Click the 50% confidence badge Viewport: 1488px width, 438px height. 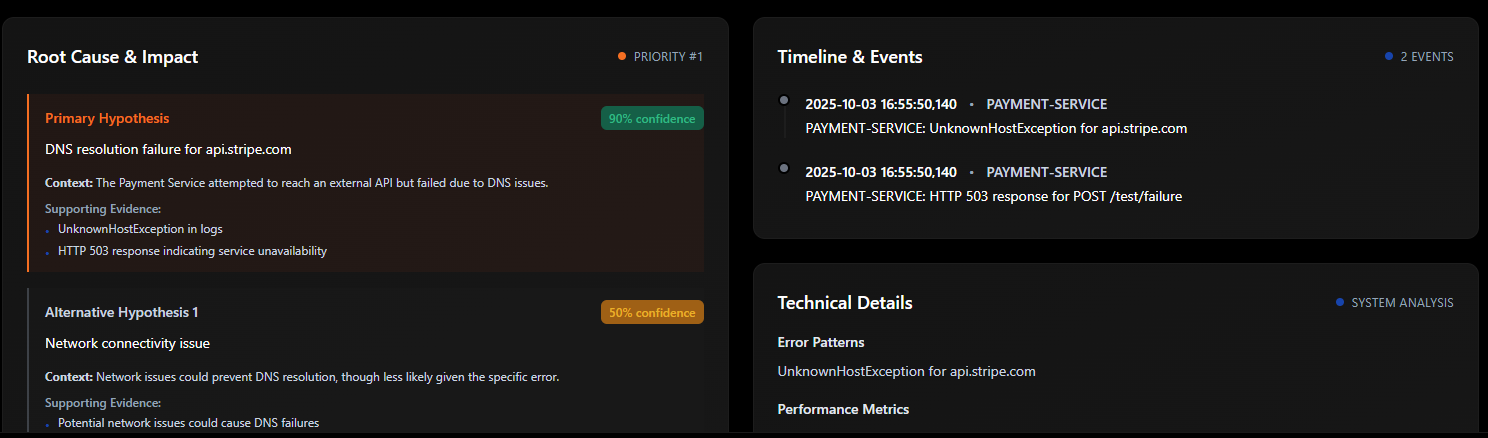click(652, 312)
